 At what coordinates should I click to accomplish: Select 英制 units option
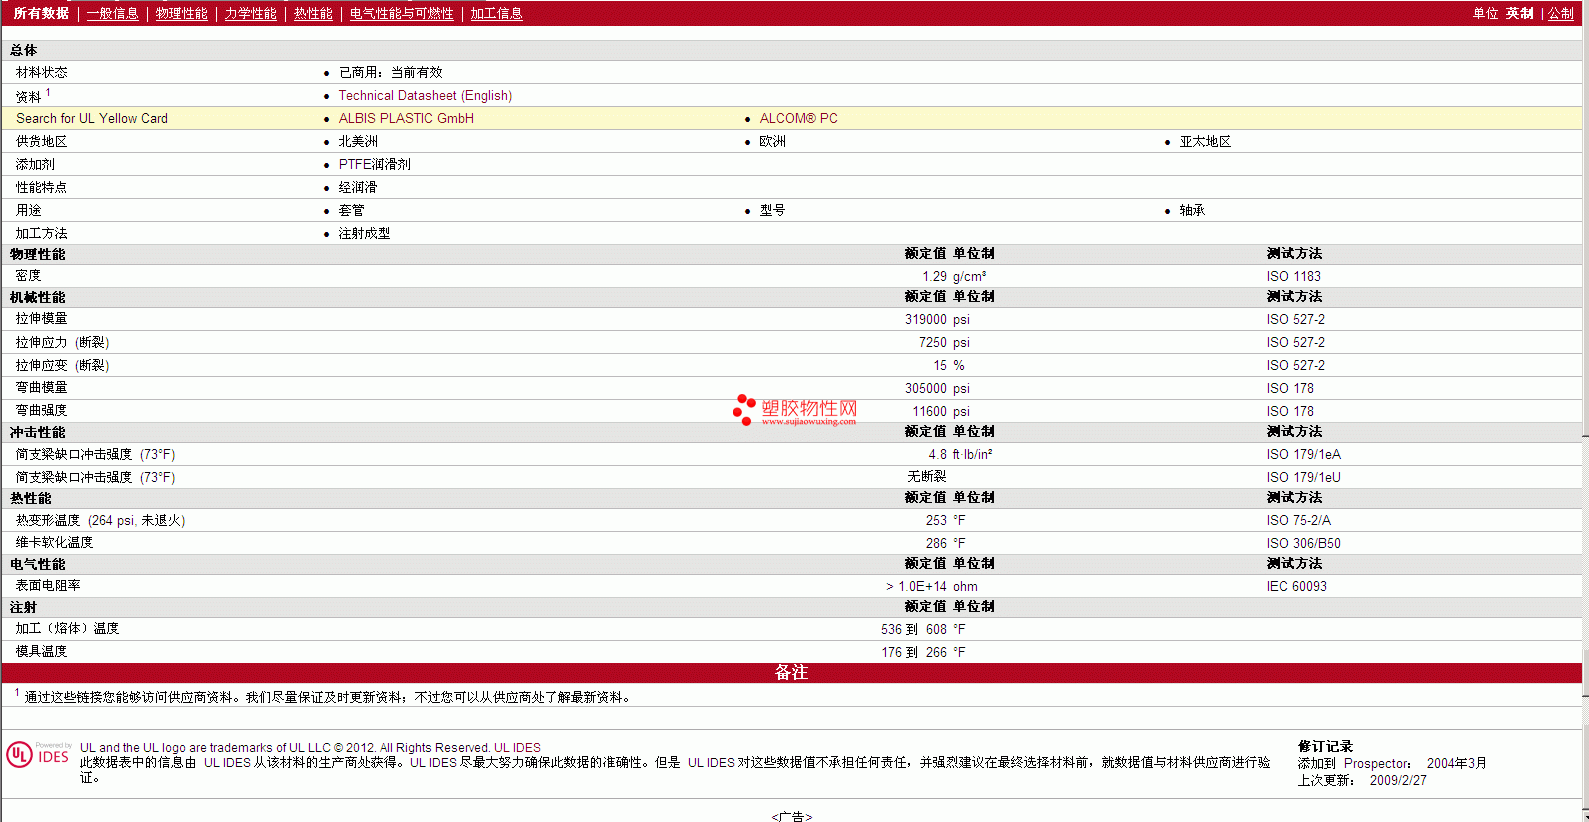(x=1519, y=14)
